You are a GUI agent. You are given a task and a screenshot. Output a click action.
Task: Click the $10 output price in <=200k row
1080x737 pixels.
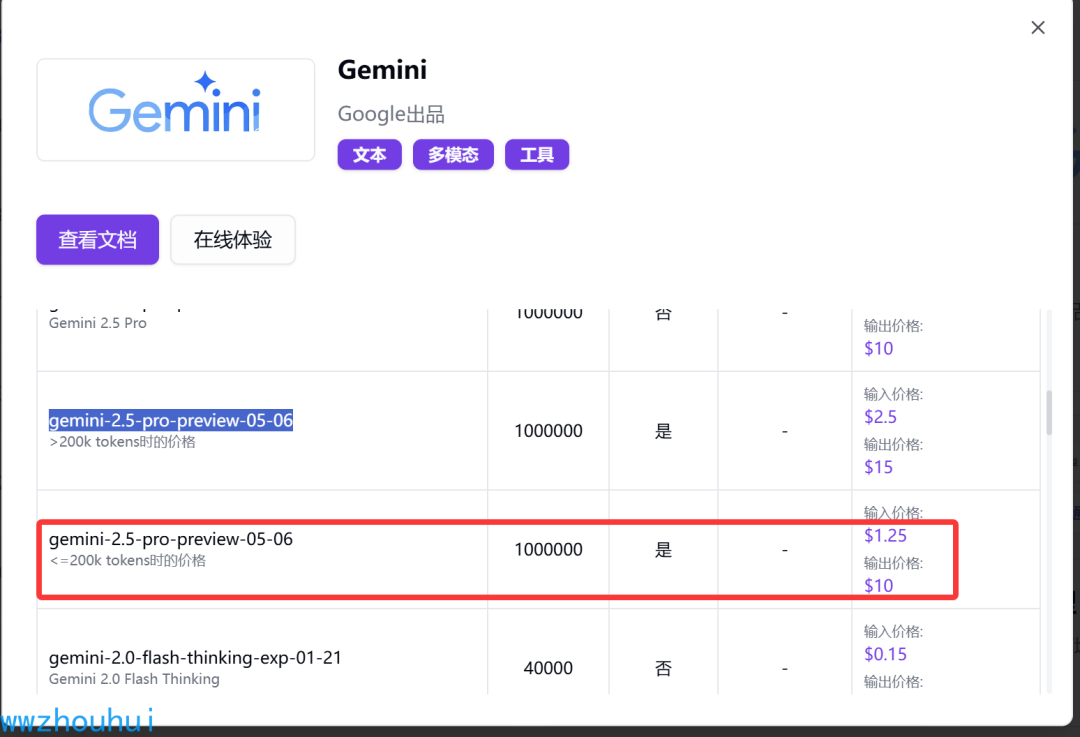pyautogui.click(x=878, y=585)
